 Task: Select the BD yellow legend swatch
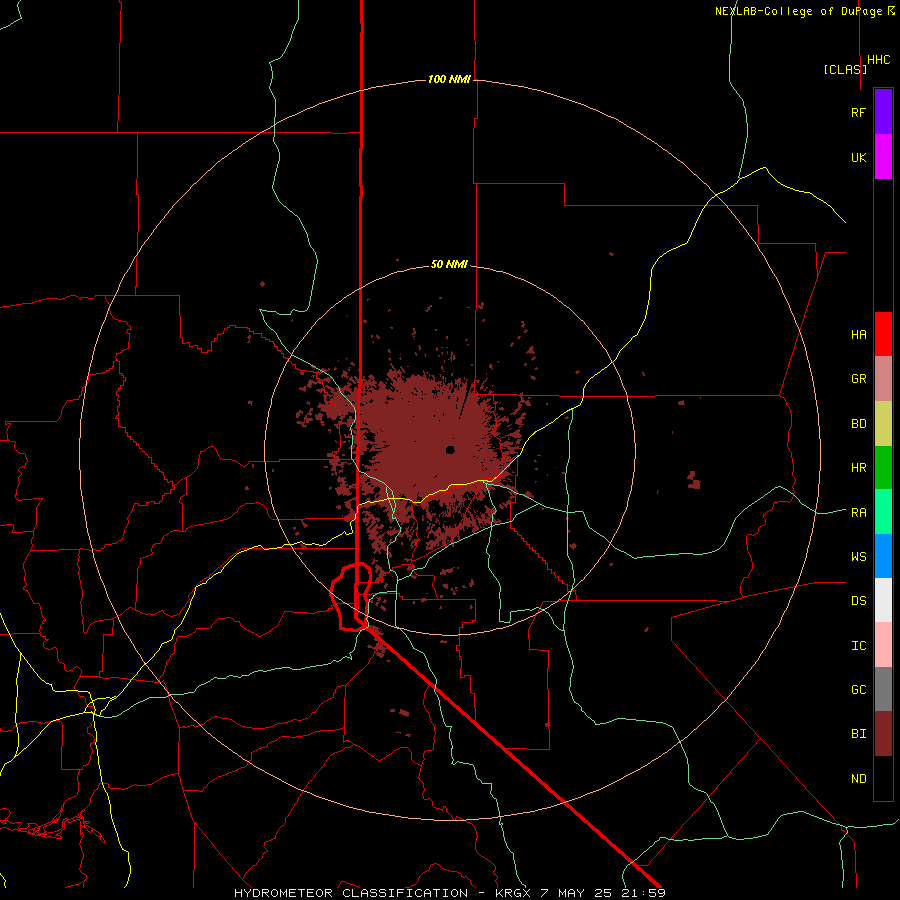point(883,423)
